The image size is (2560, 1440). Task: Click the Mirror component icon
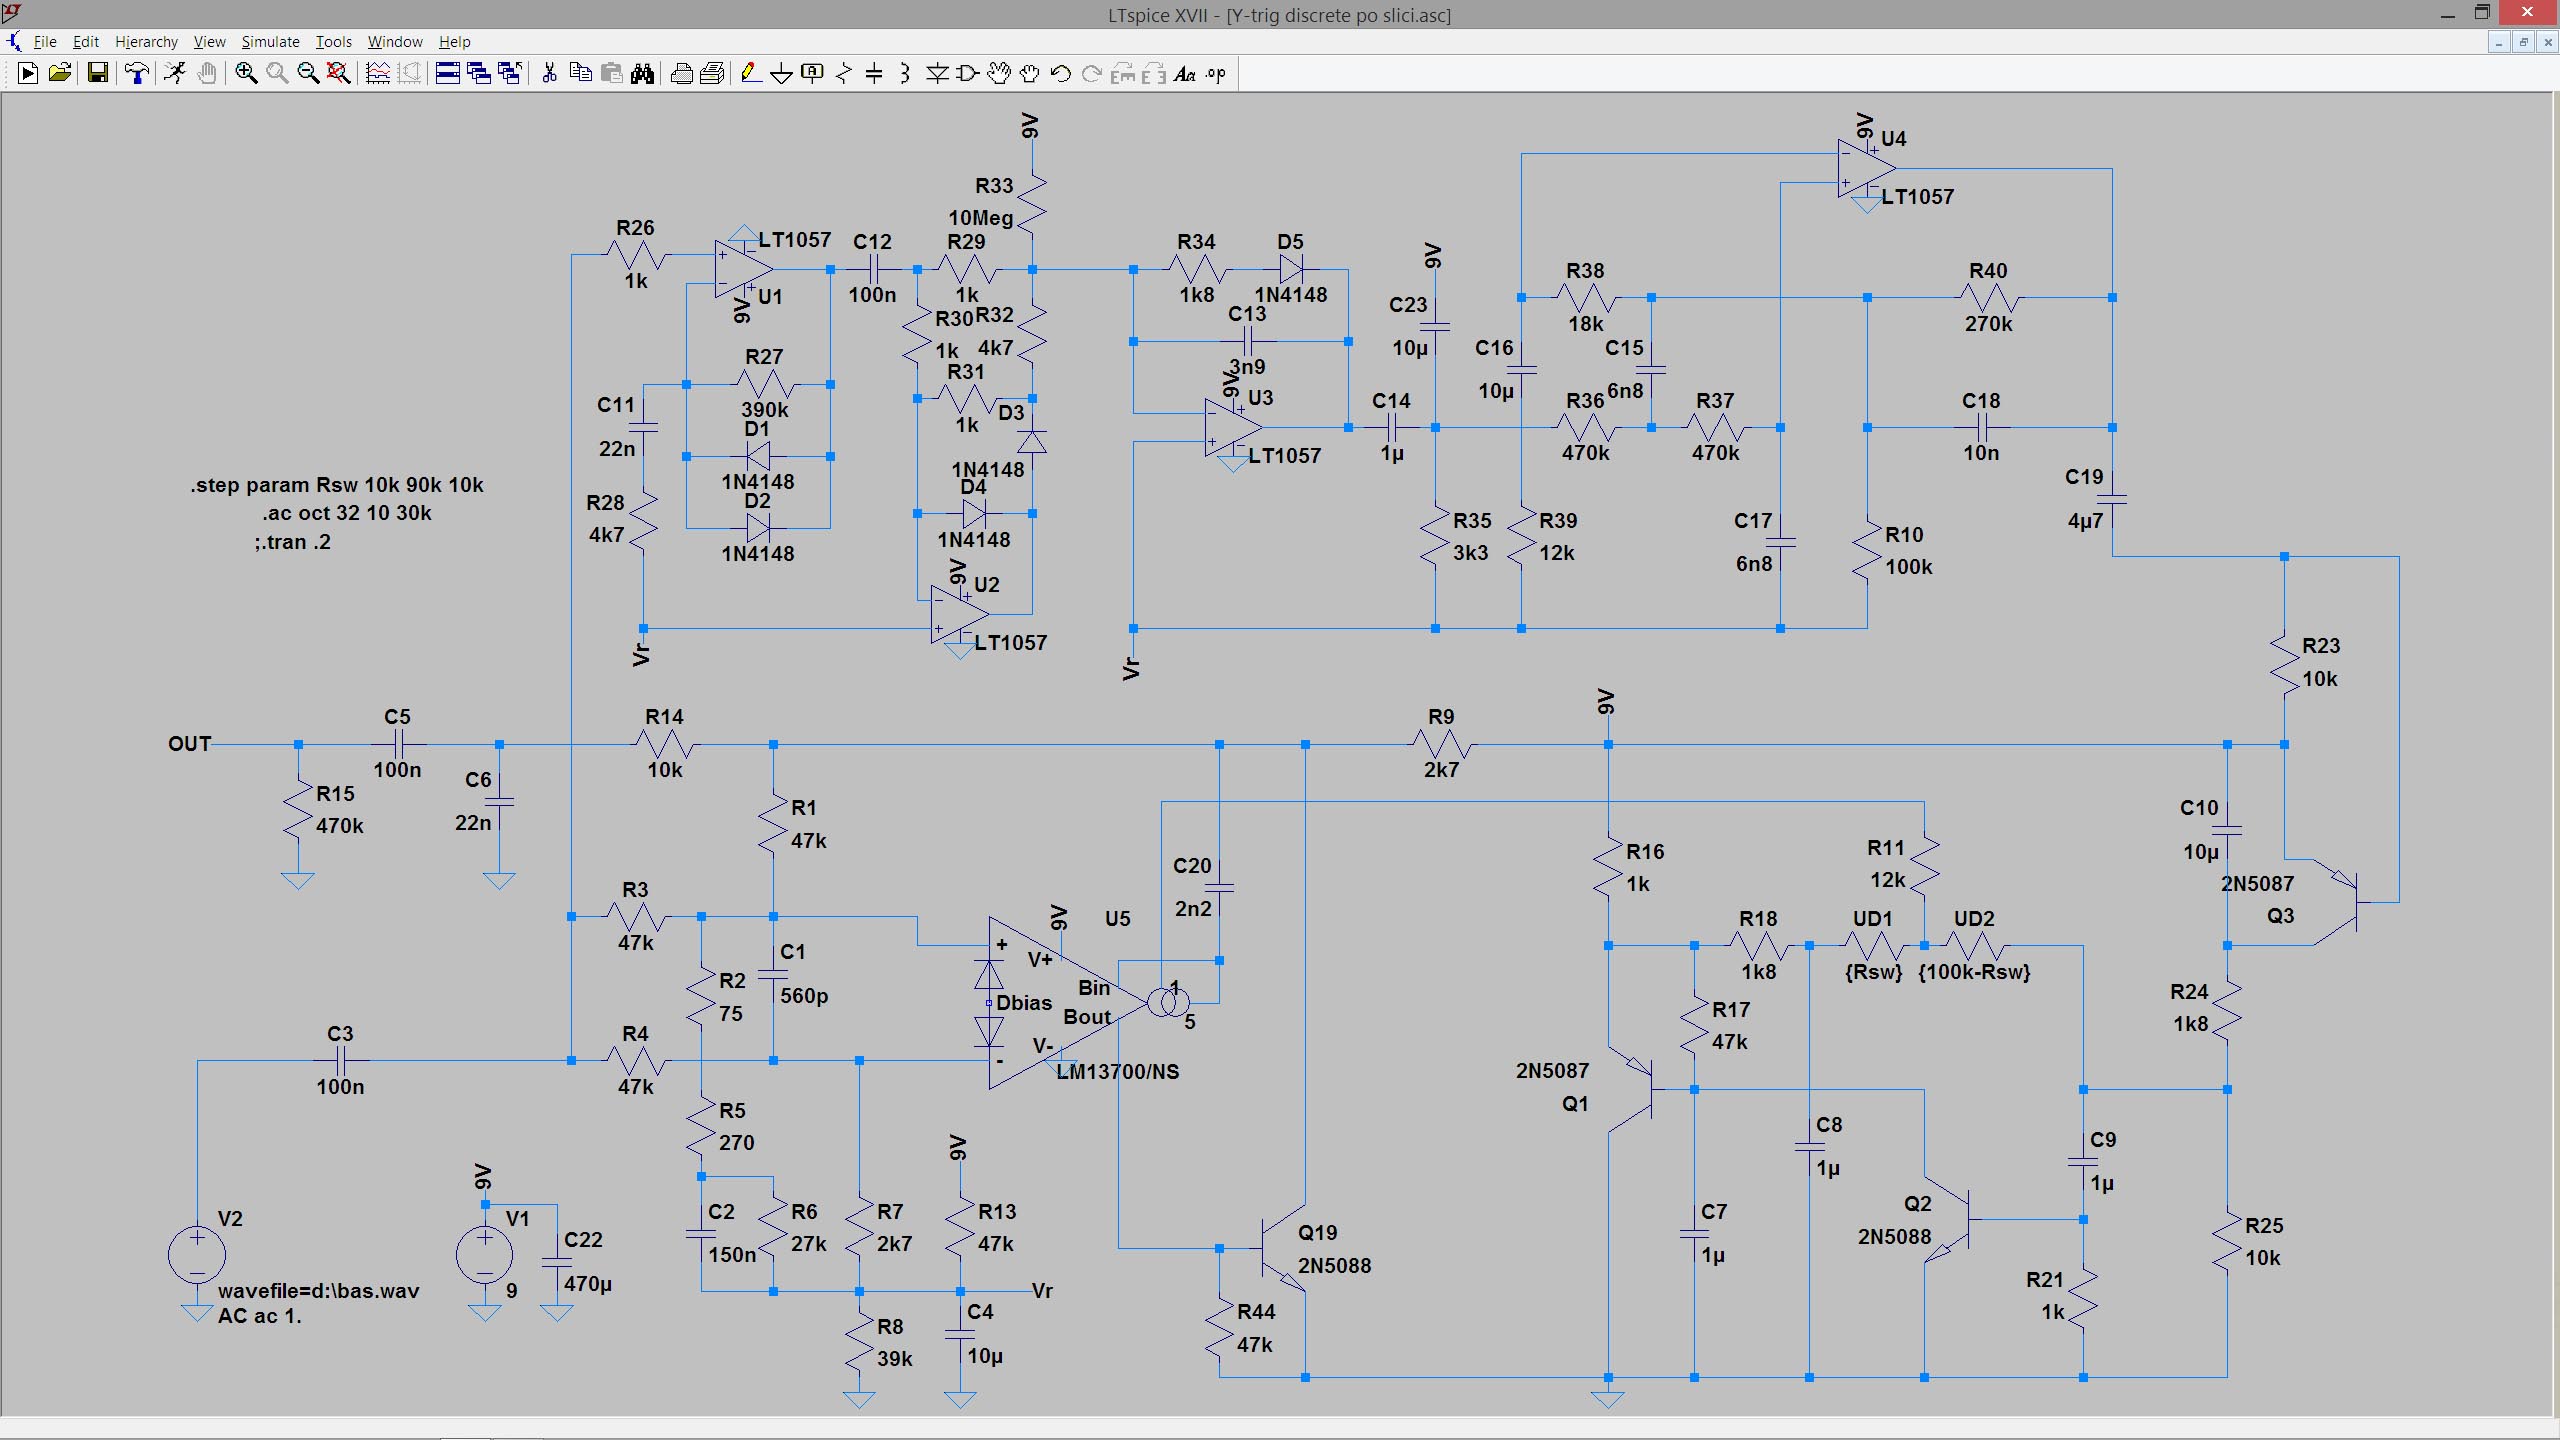tap(1154, 73)
